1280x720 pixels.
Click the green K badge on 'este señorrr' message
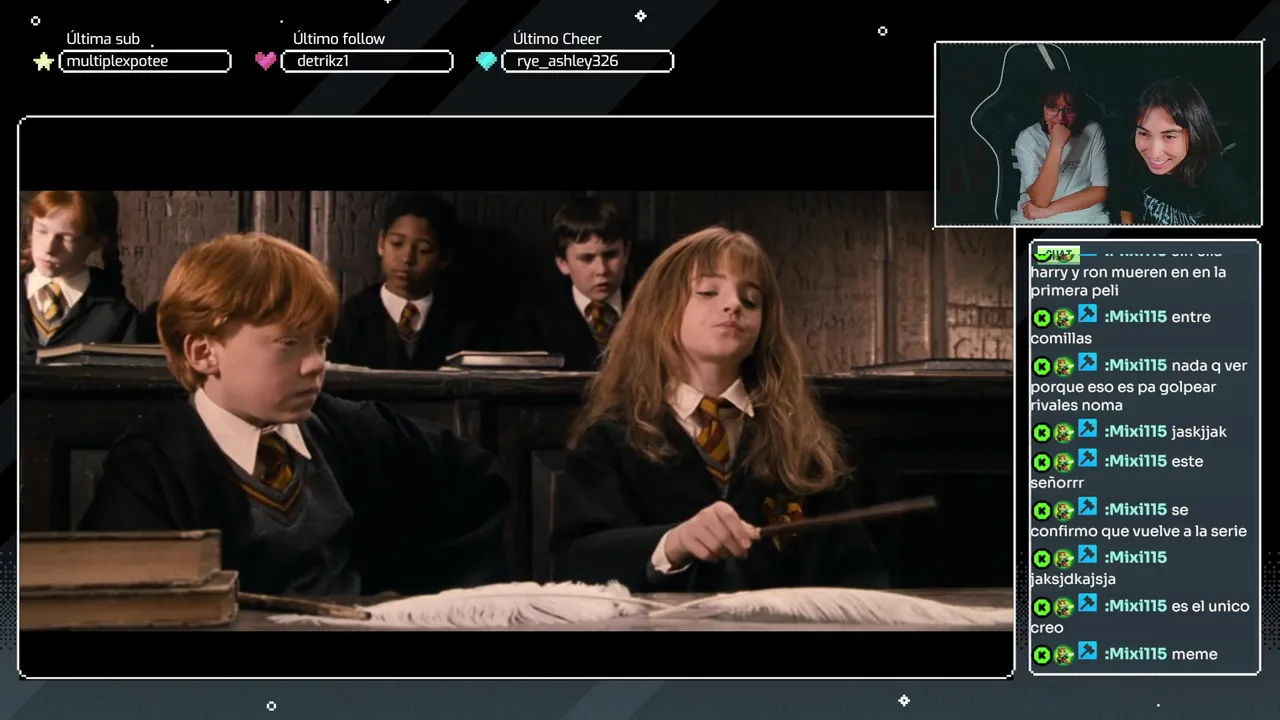[x=1041, y=463]
